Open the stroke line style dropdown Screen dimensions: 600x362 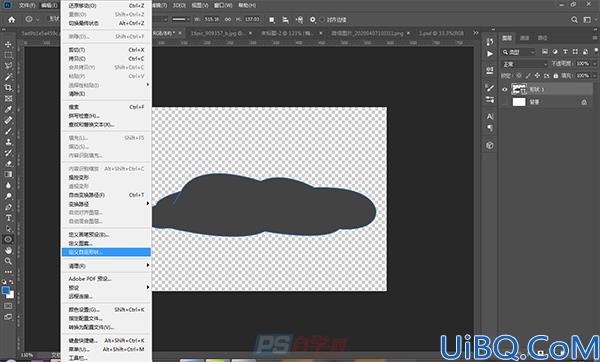pyautogui.click(x=180, y=20)
